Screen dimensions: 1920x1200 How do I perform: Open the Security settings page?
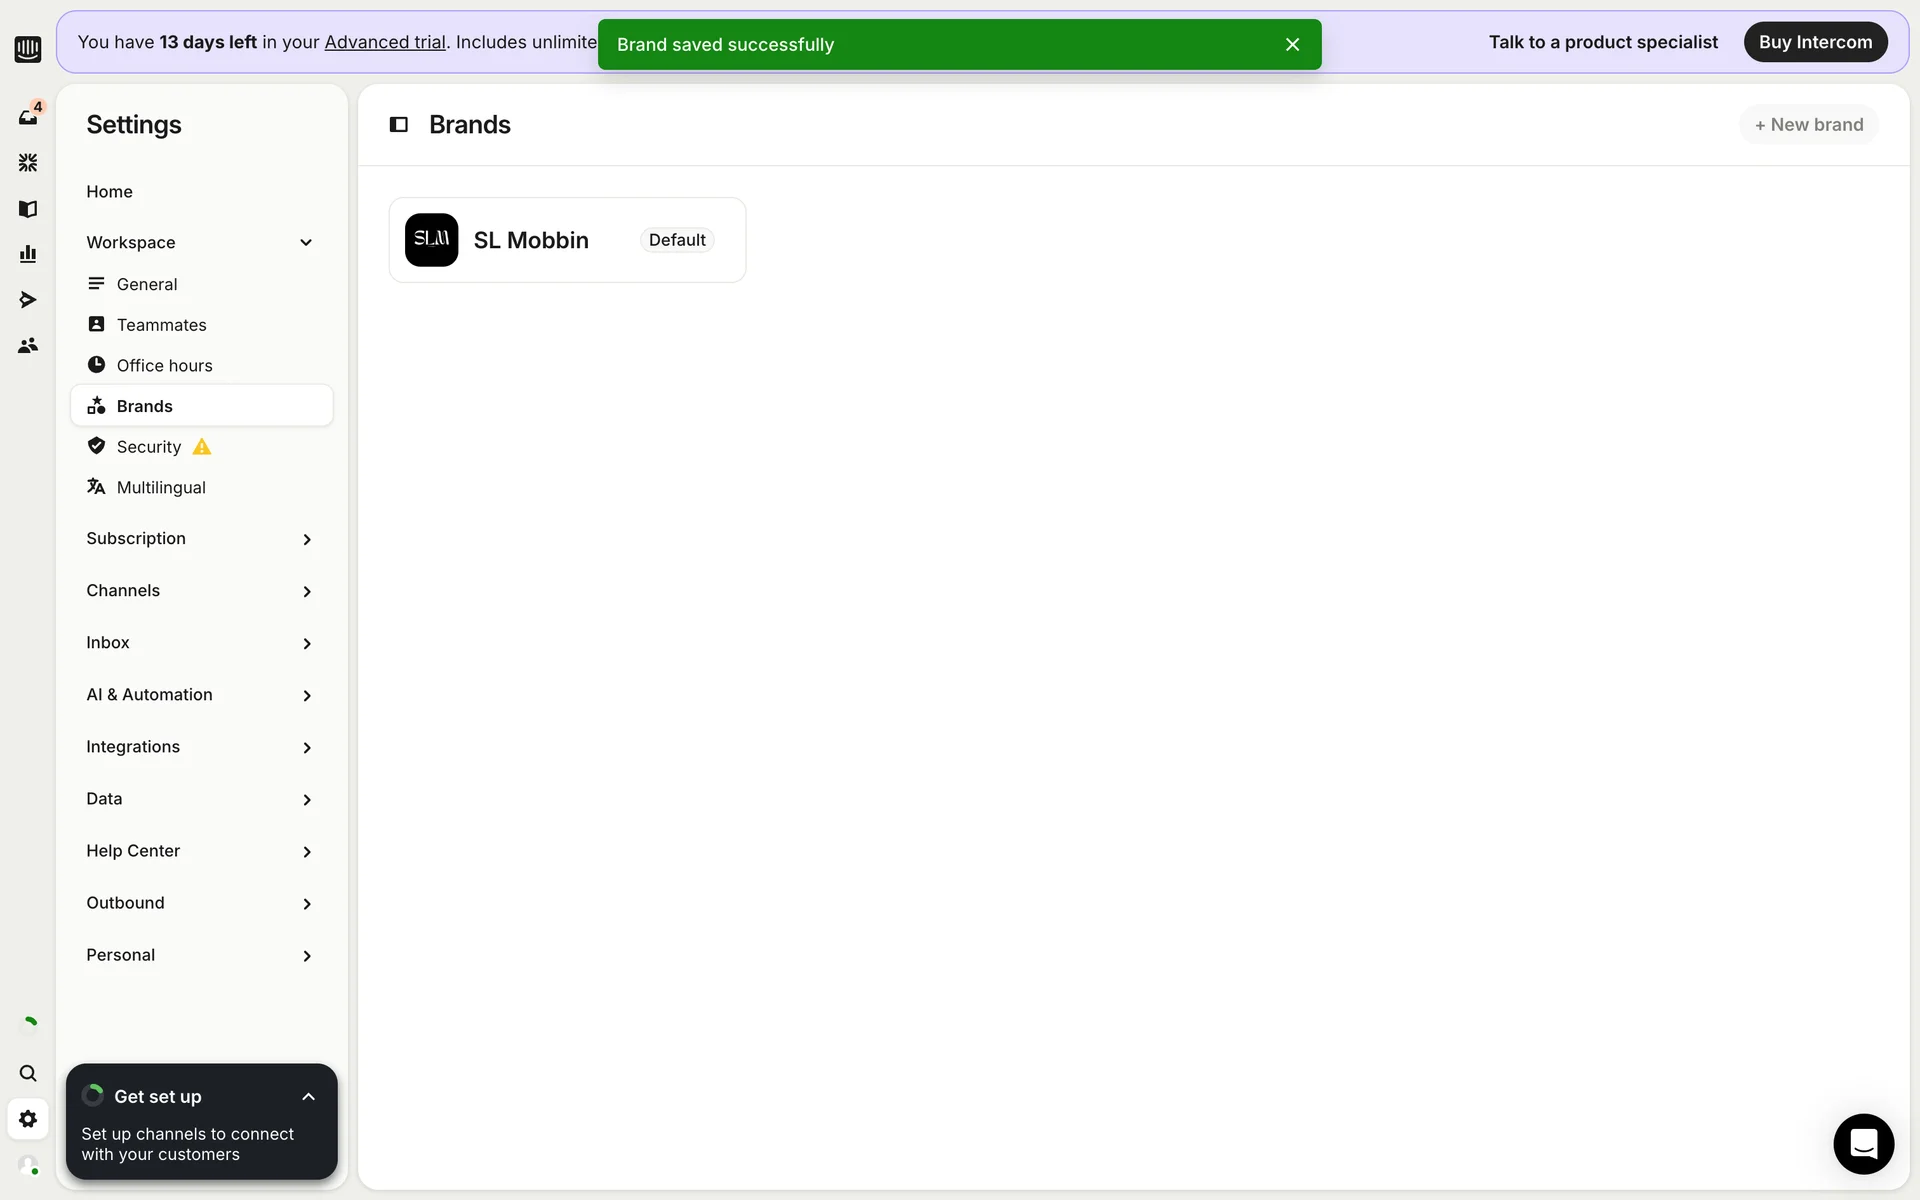148,447
